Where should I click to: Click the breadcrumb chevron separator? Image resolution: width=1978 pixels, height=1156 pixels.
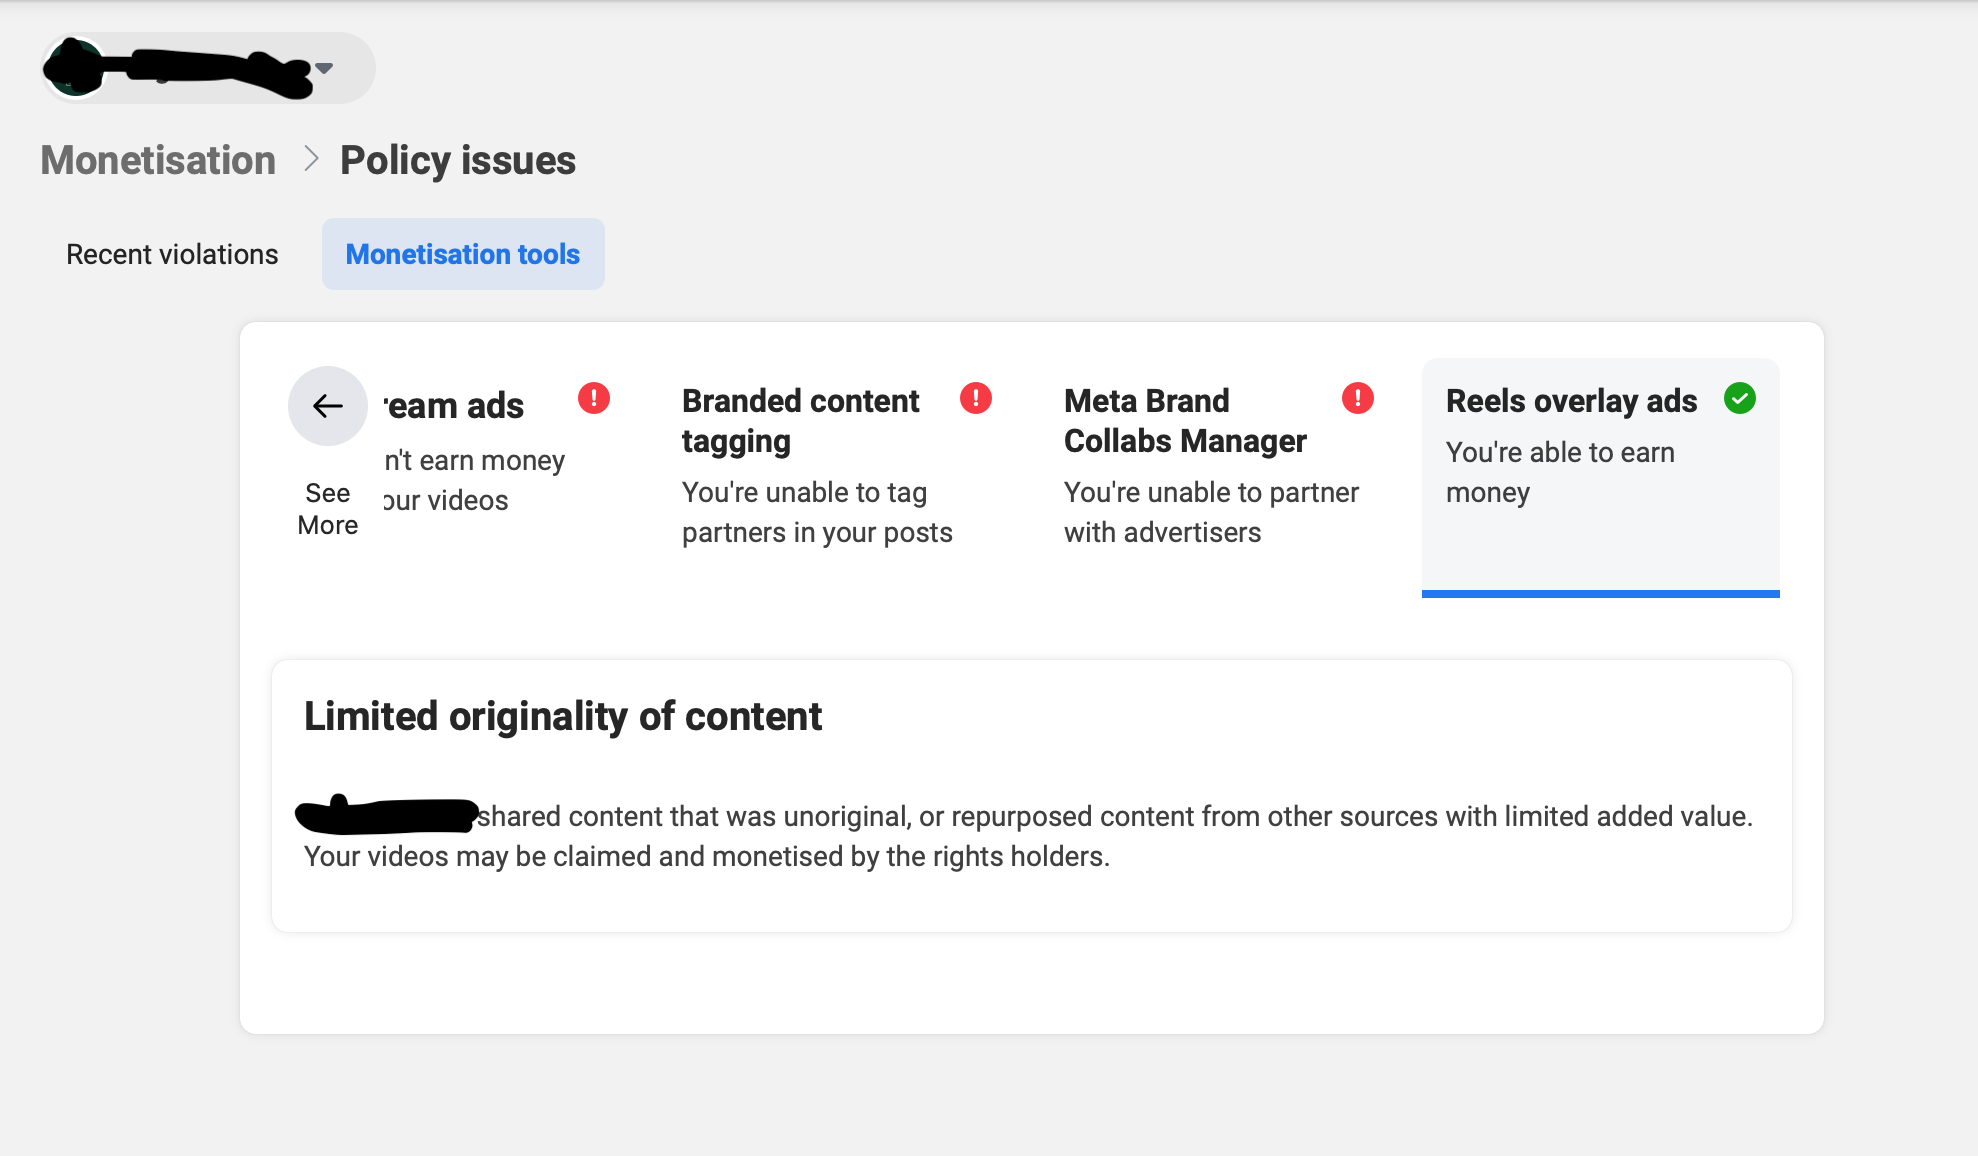click(x=311, y=159)
